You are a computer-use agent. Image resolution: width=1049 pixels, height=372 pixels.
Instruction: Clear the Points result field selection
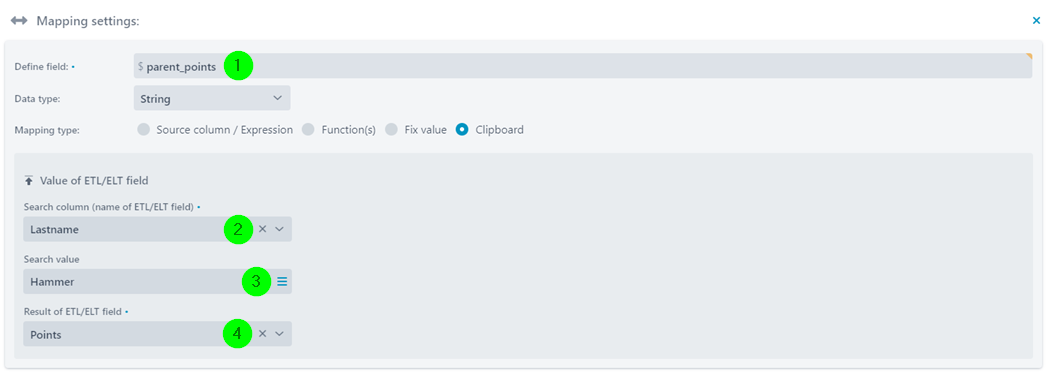click(x=262, y=333)
